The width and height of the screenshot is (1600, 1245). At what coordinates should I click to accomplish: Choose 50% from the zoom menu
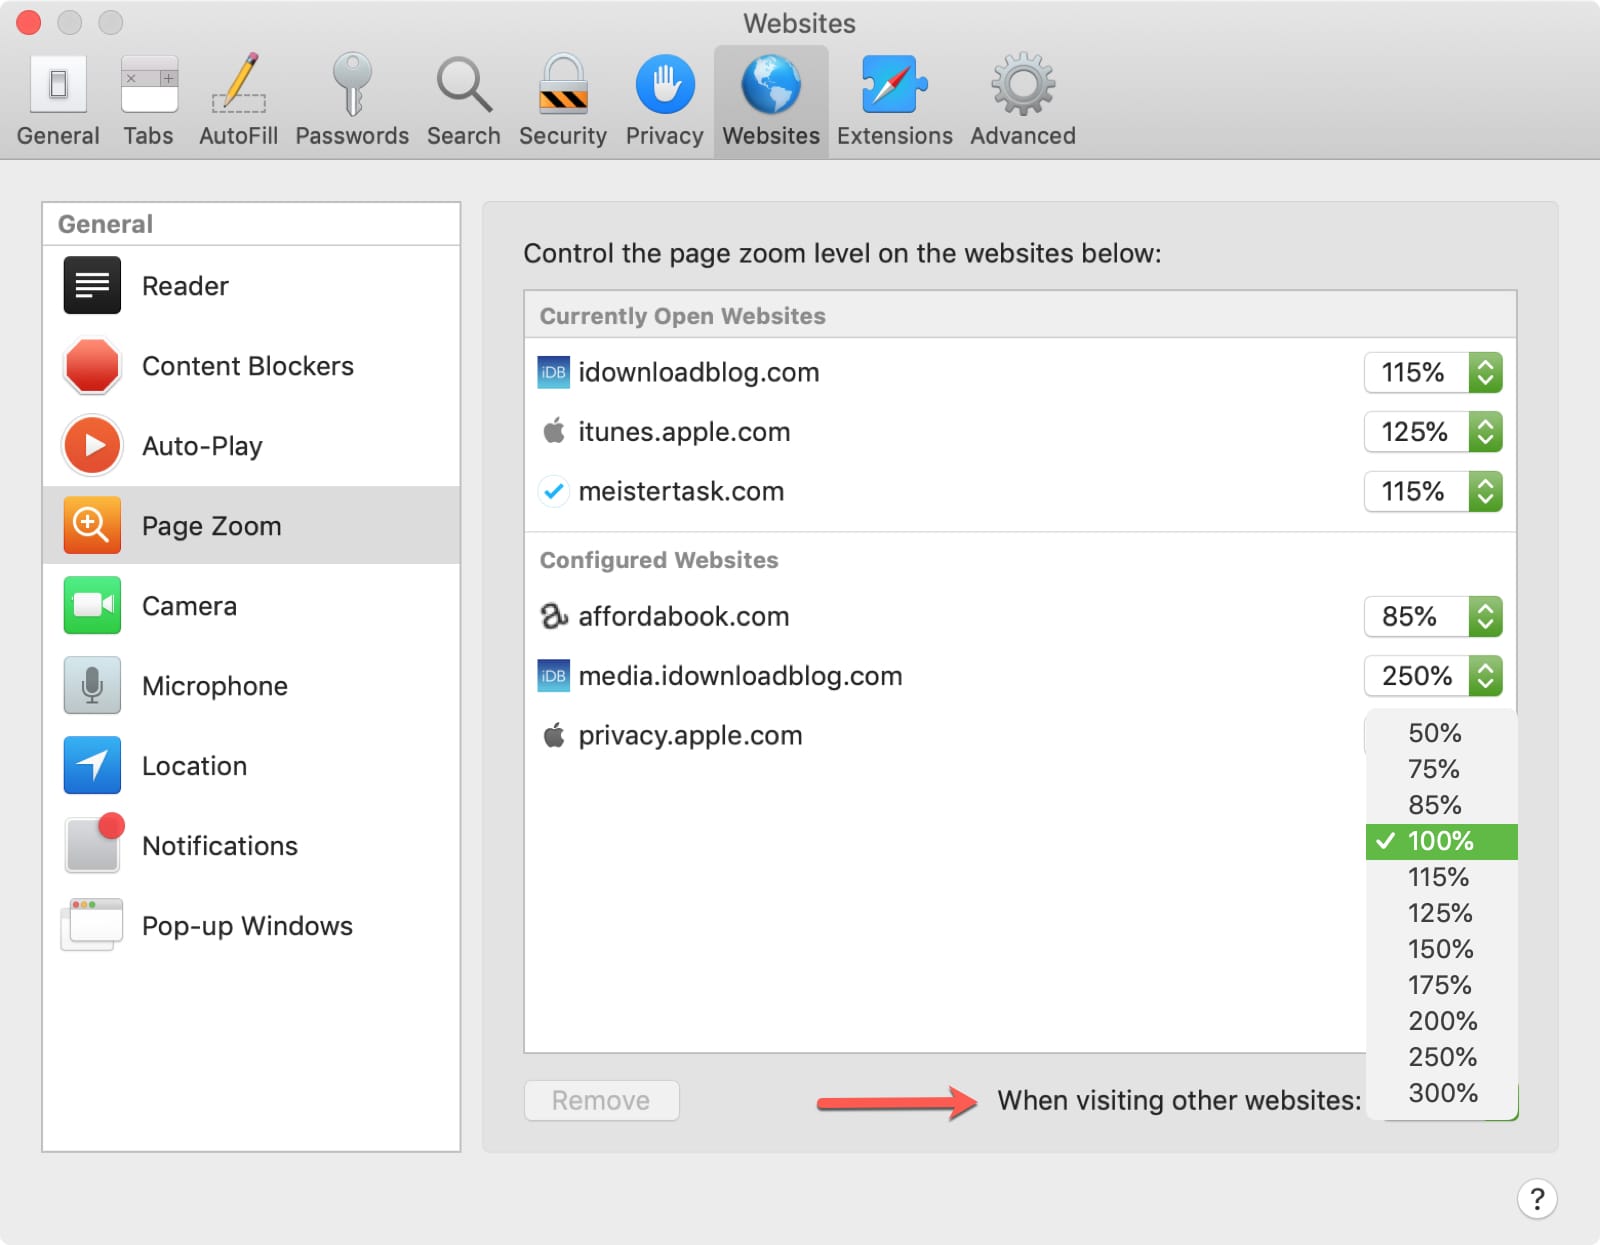click(x=1441, y=733)
